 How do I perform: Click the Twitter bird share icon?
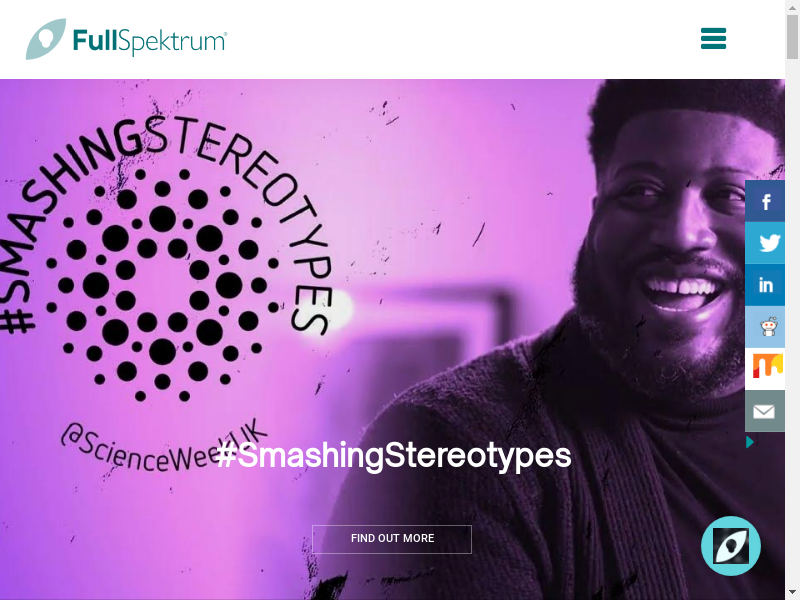pos(765,243)
